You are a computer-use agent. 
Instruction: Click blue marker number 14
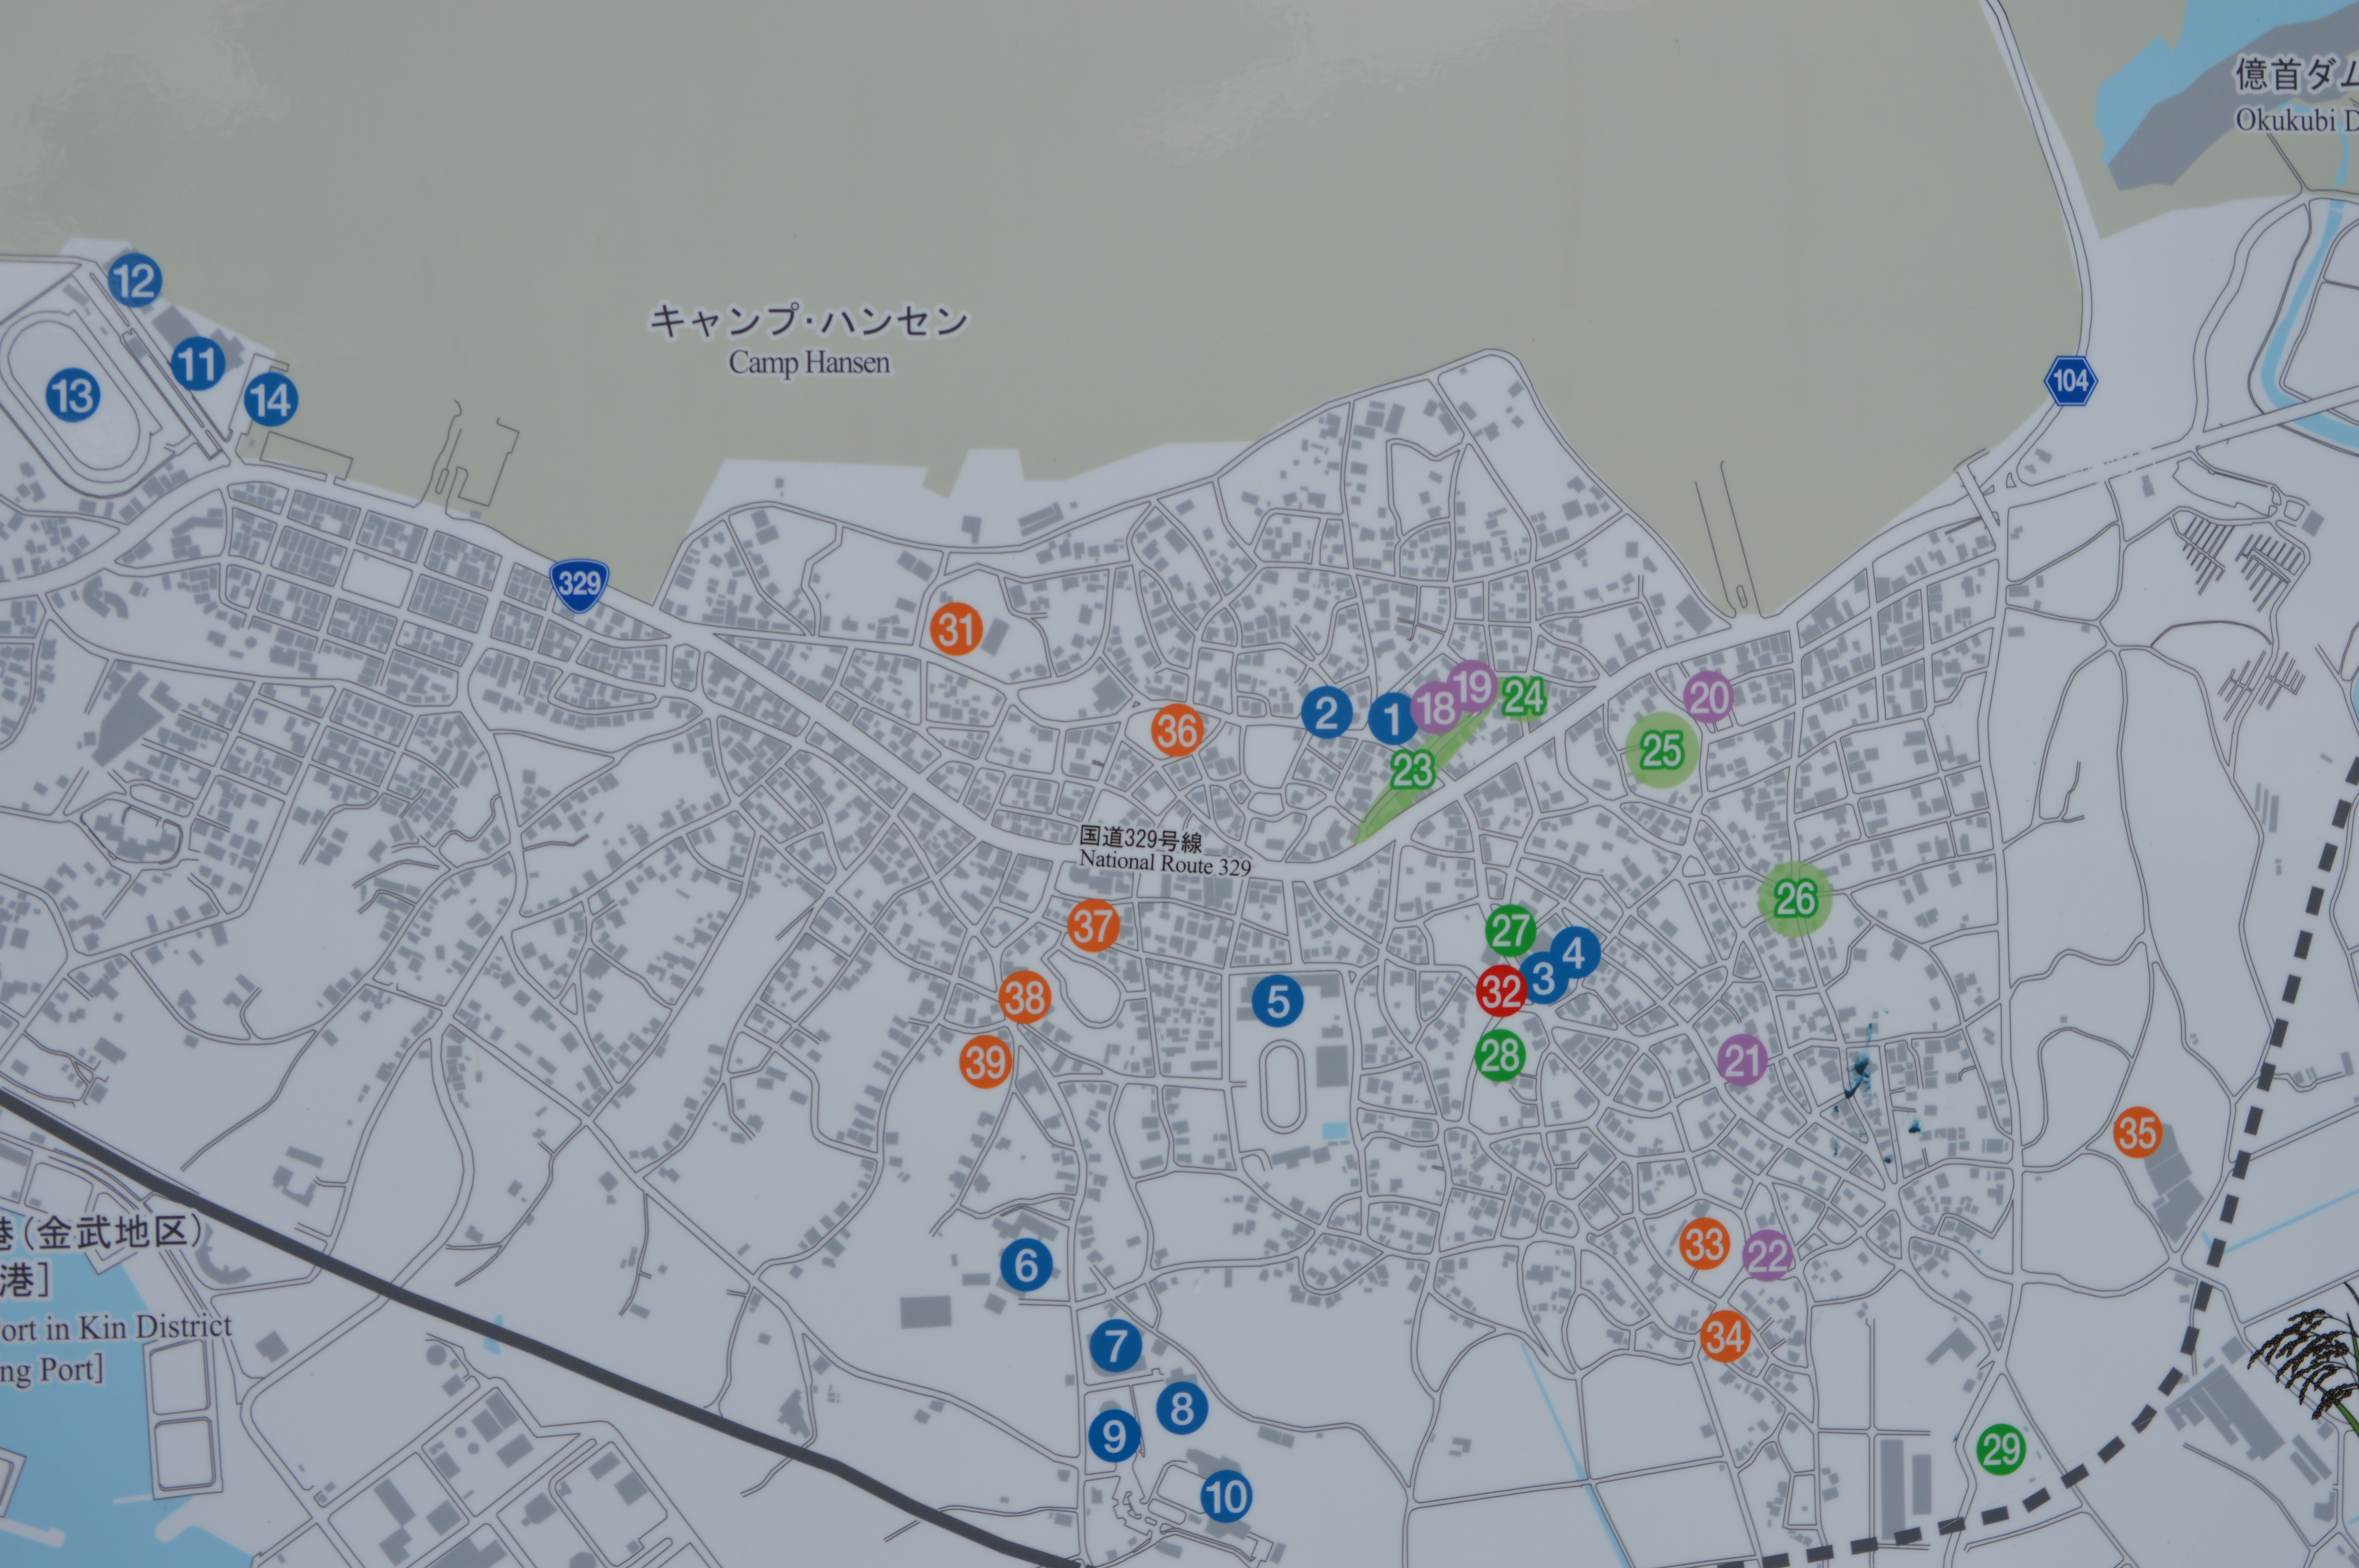(x=271, y=400)
